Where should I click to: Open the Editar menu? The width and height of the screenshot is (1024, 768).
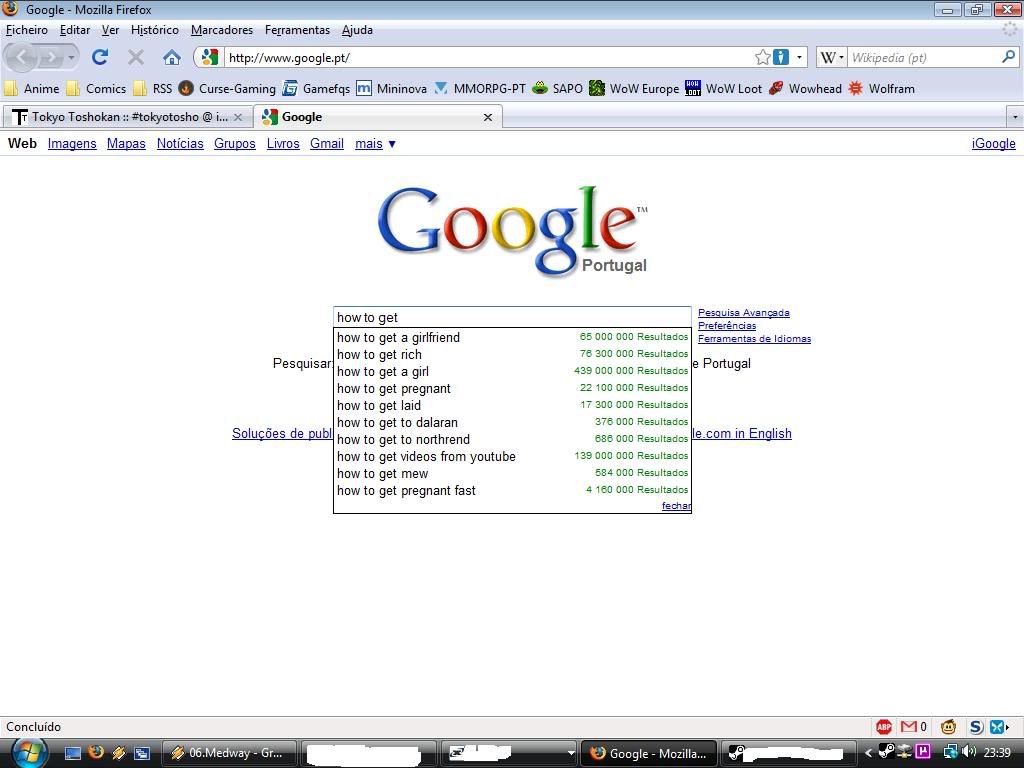click(x=75, y=30)
